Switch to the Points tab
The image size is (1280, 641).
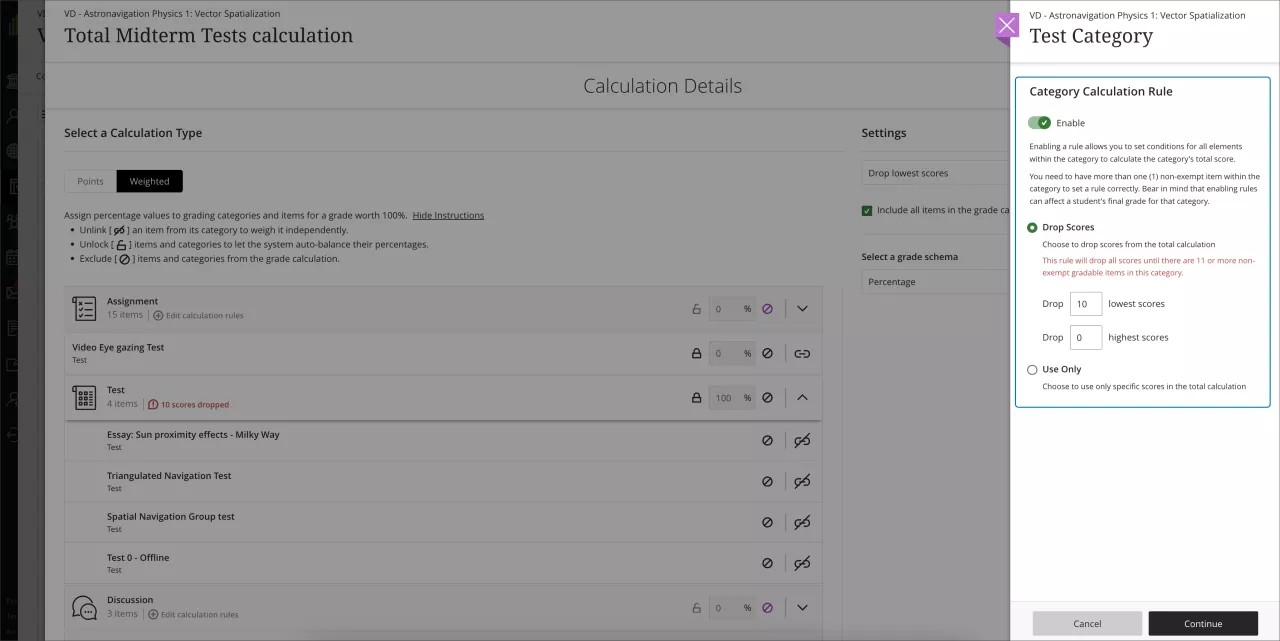(x=90, y=181)
